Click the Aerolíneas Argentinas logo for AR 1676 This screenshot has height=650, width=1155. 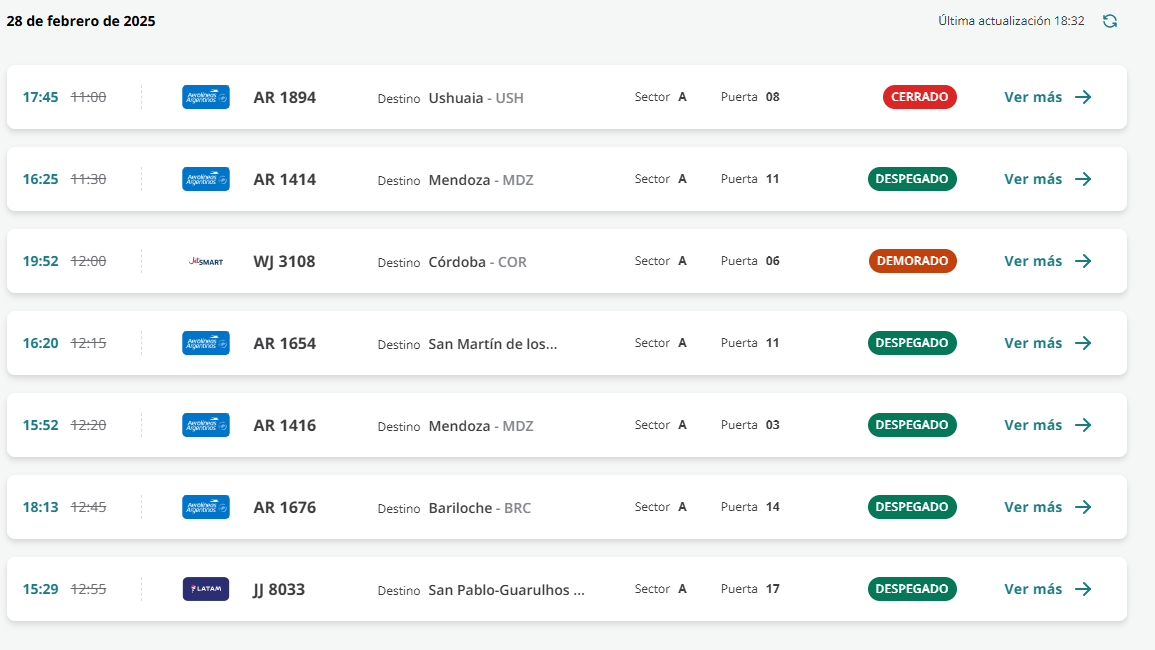click(x=206, y=507)
